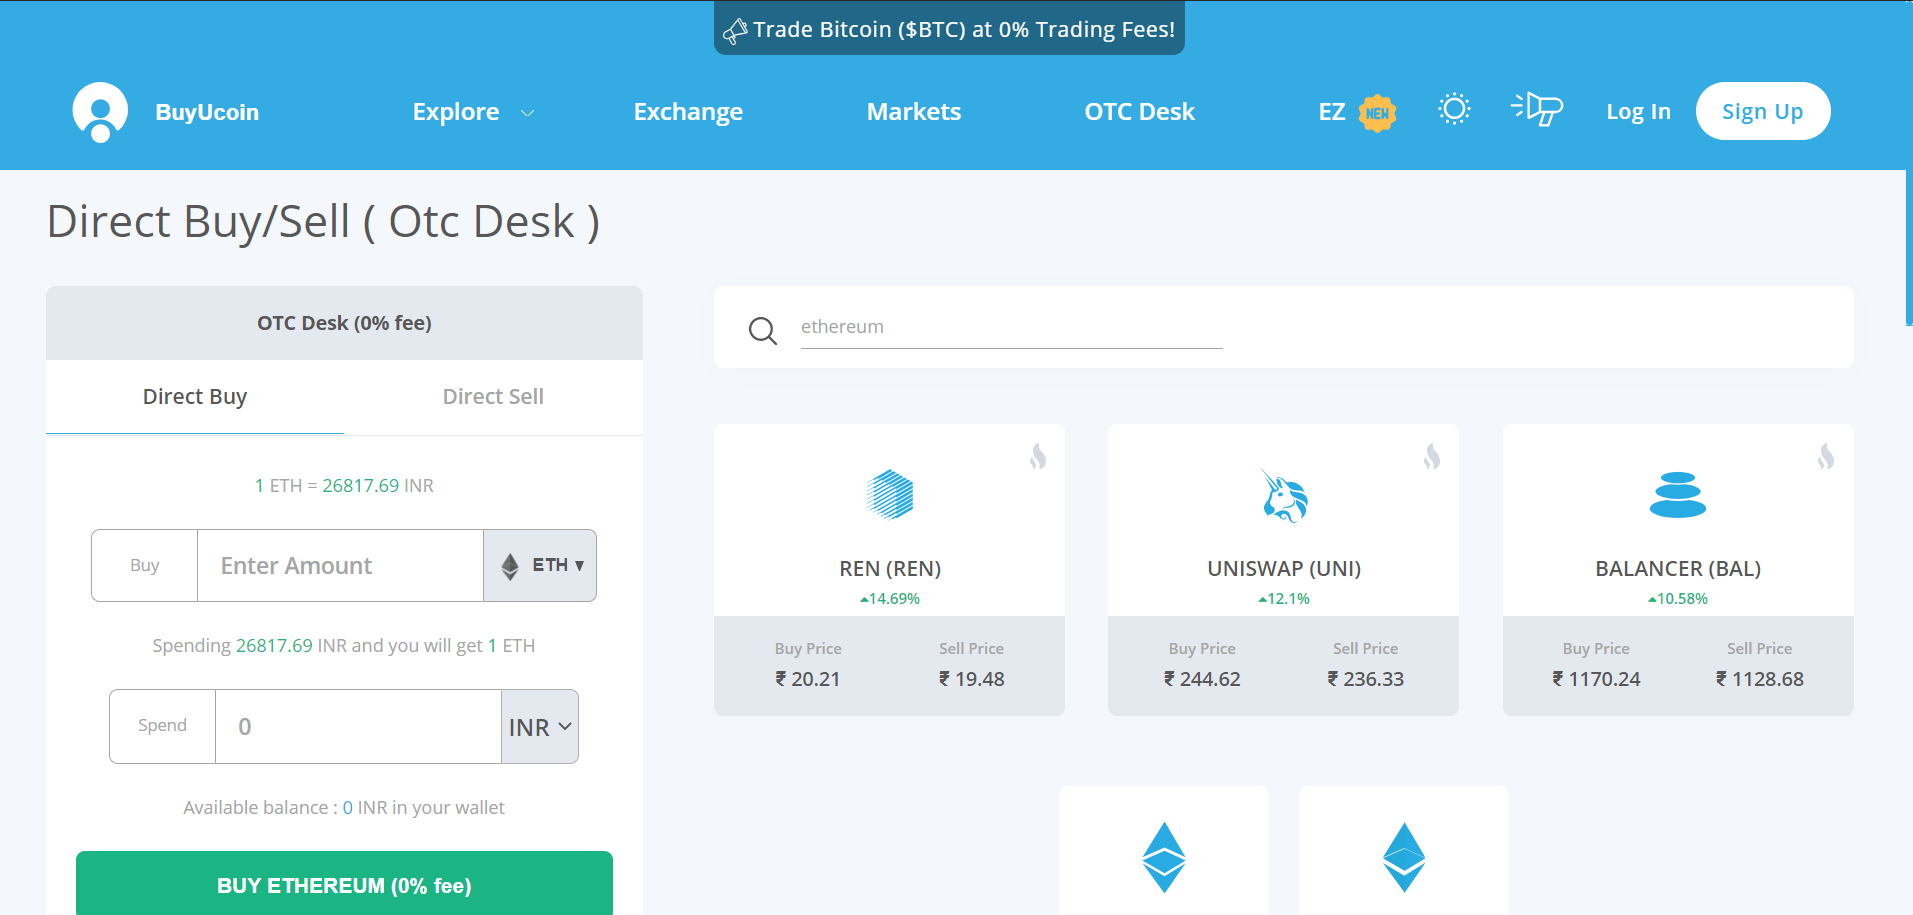1913x915 pixels.
Task: Click the REN 14.69% change value
Action: pyautogui.click(x=890, y=599)
